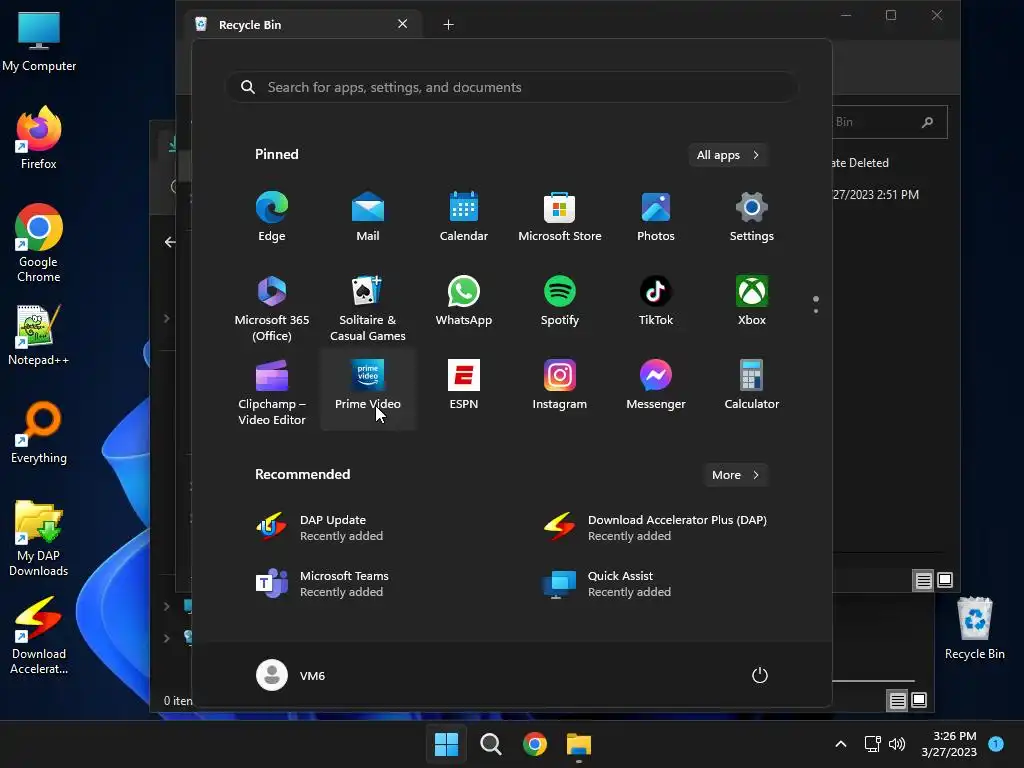Image resolution: width=1024 pixels, height=768 pixels.
Task: Launch Instagram
Action: pos(560,385)
